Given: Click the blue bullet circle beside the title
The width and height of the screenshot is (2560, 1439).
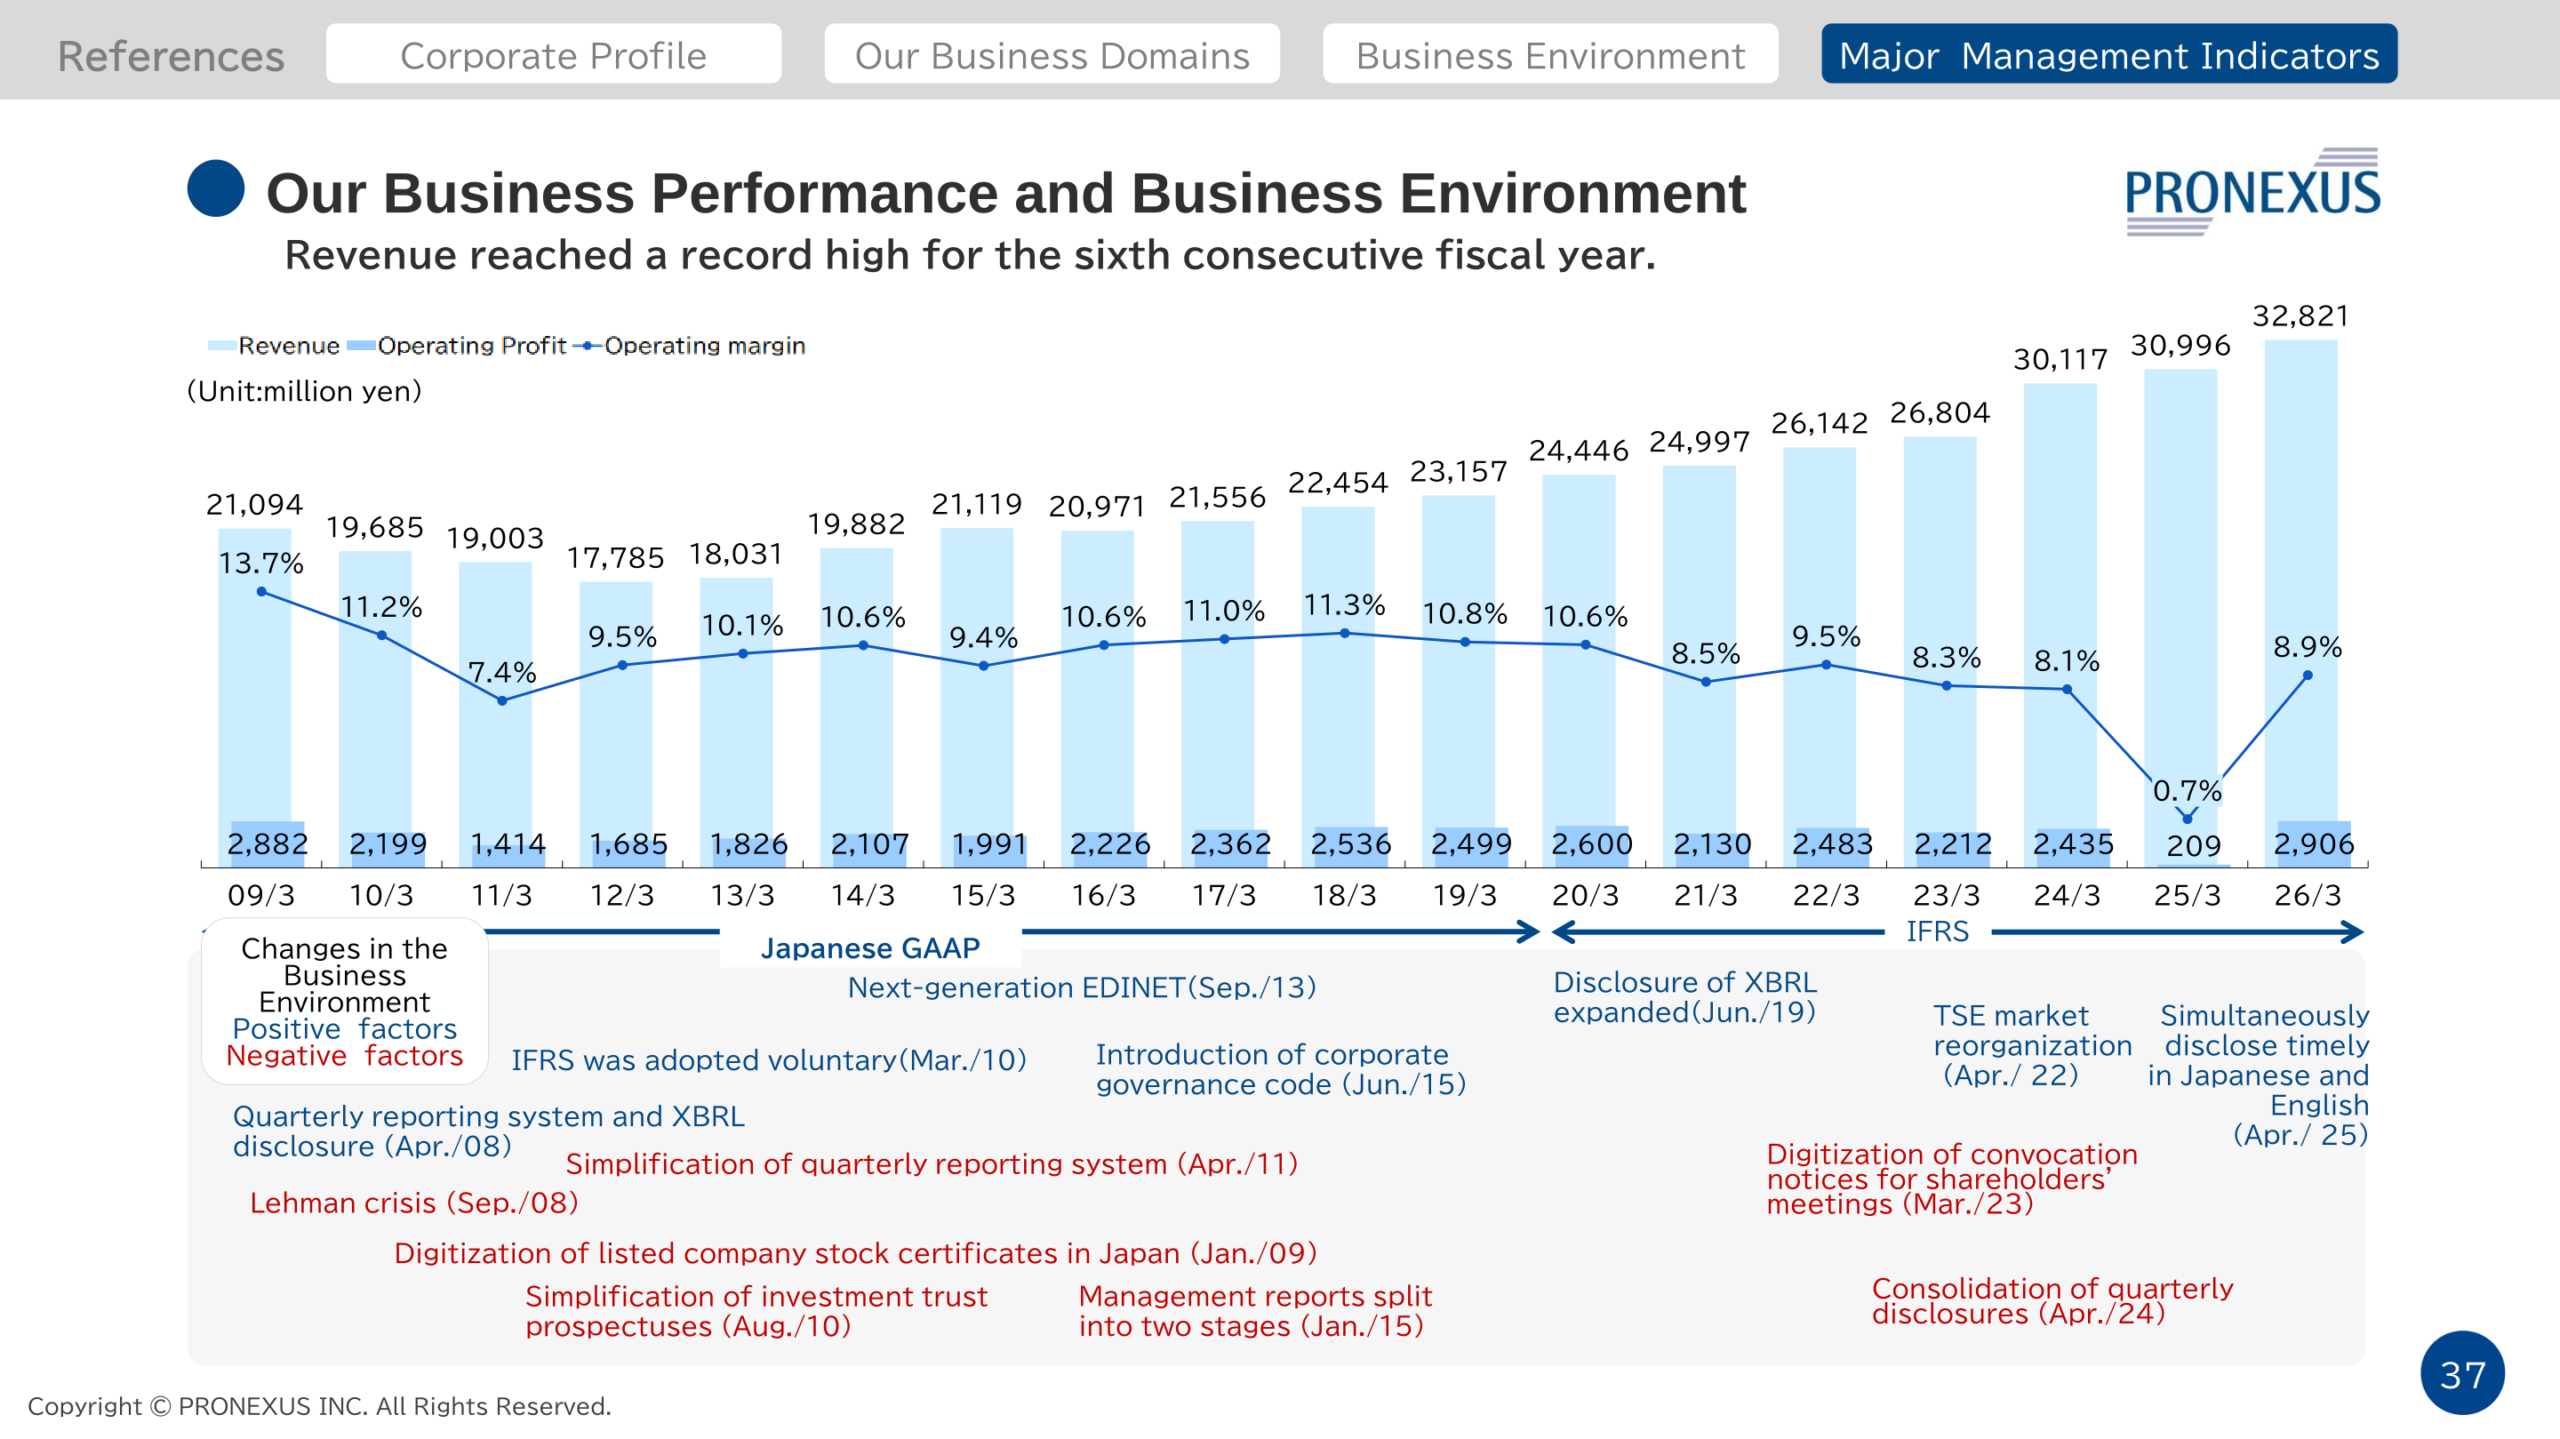Looking at the screenshot, I should tap(216, 188).
